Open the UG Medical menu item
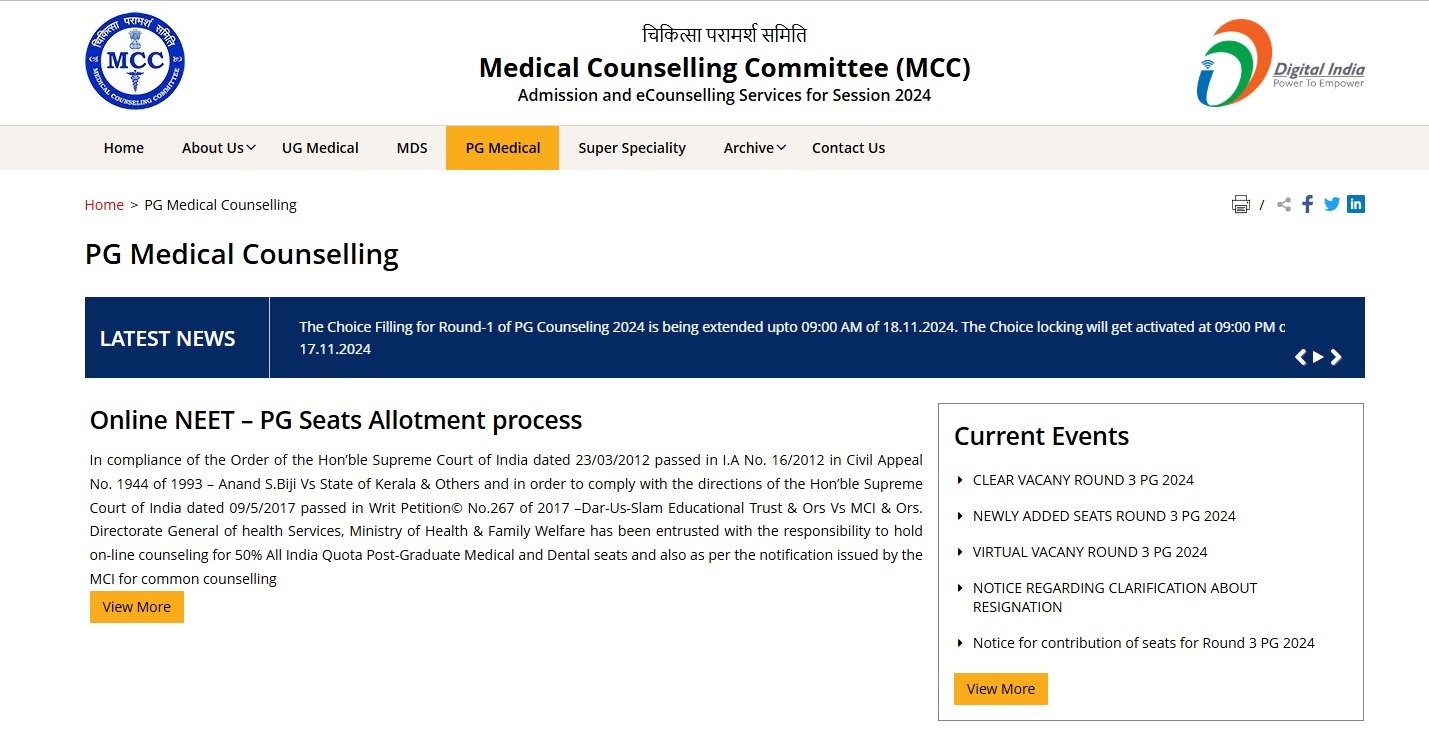This screenshot has width=1429, height=750. click(x=320, y=148)
